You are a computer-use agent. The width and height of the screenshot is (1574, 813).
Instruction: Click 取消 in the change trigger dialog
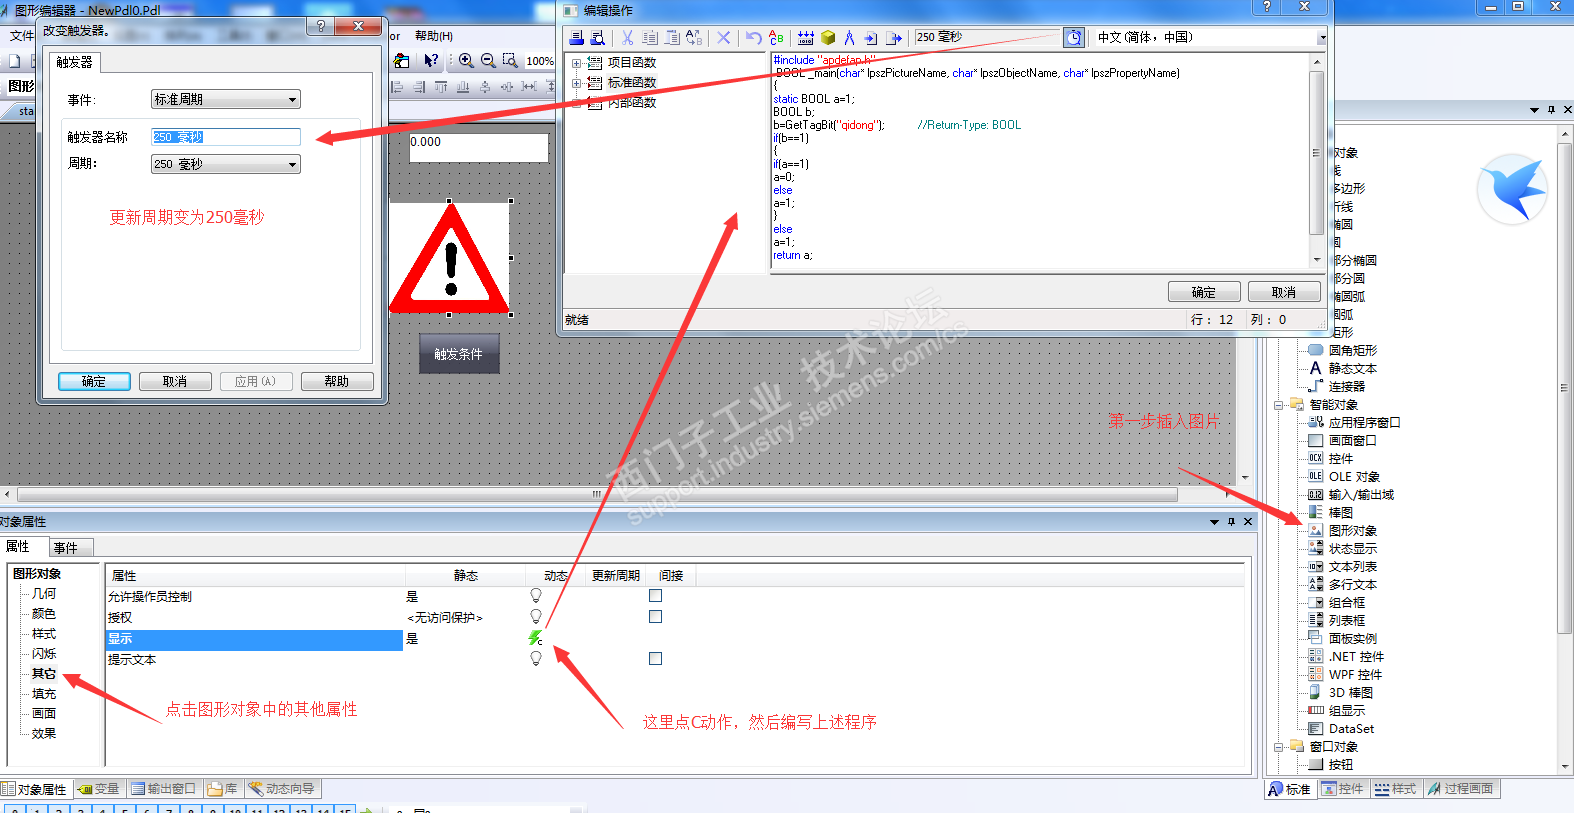pos(175,381)
